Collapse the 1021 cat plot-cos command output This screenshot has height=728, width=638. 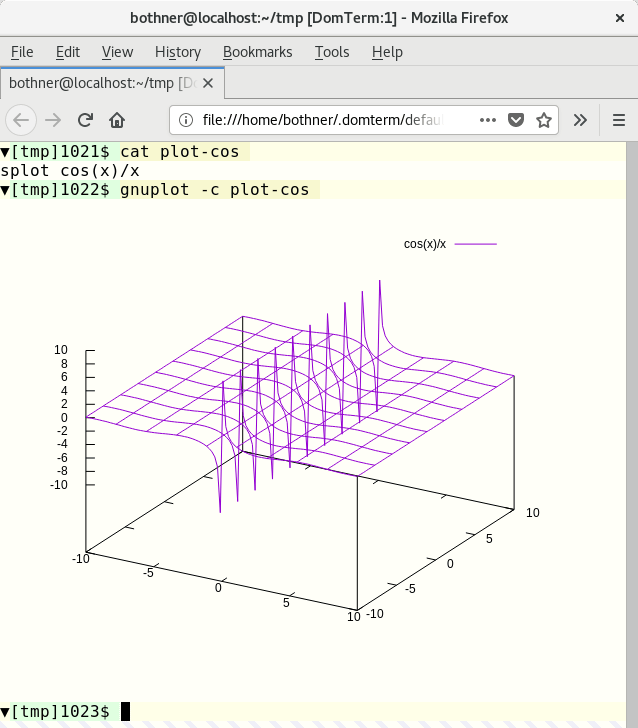6,152
